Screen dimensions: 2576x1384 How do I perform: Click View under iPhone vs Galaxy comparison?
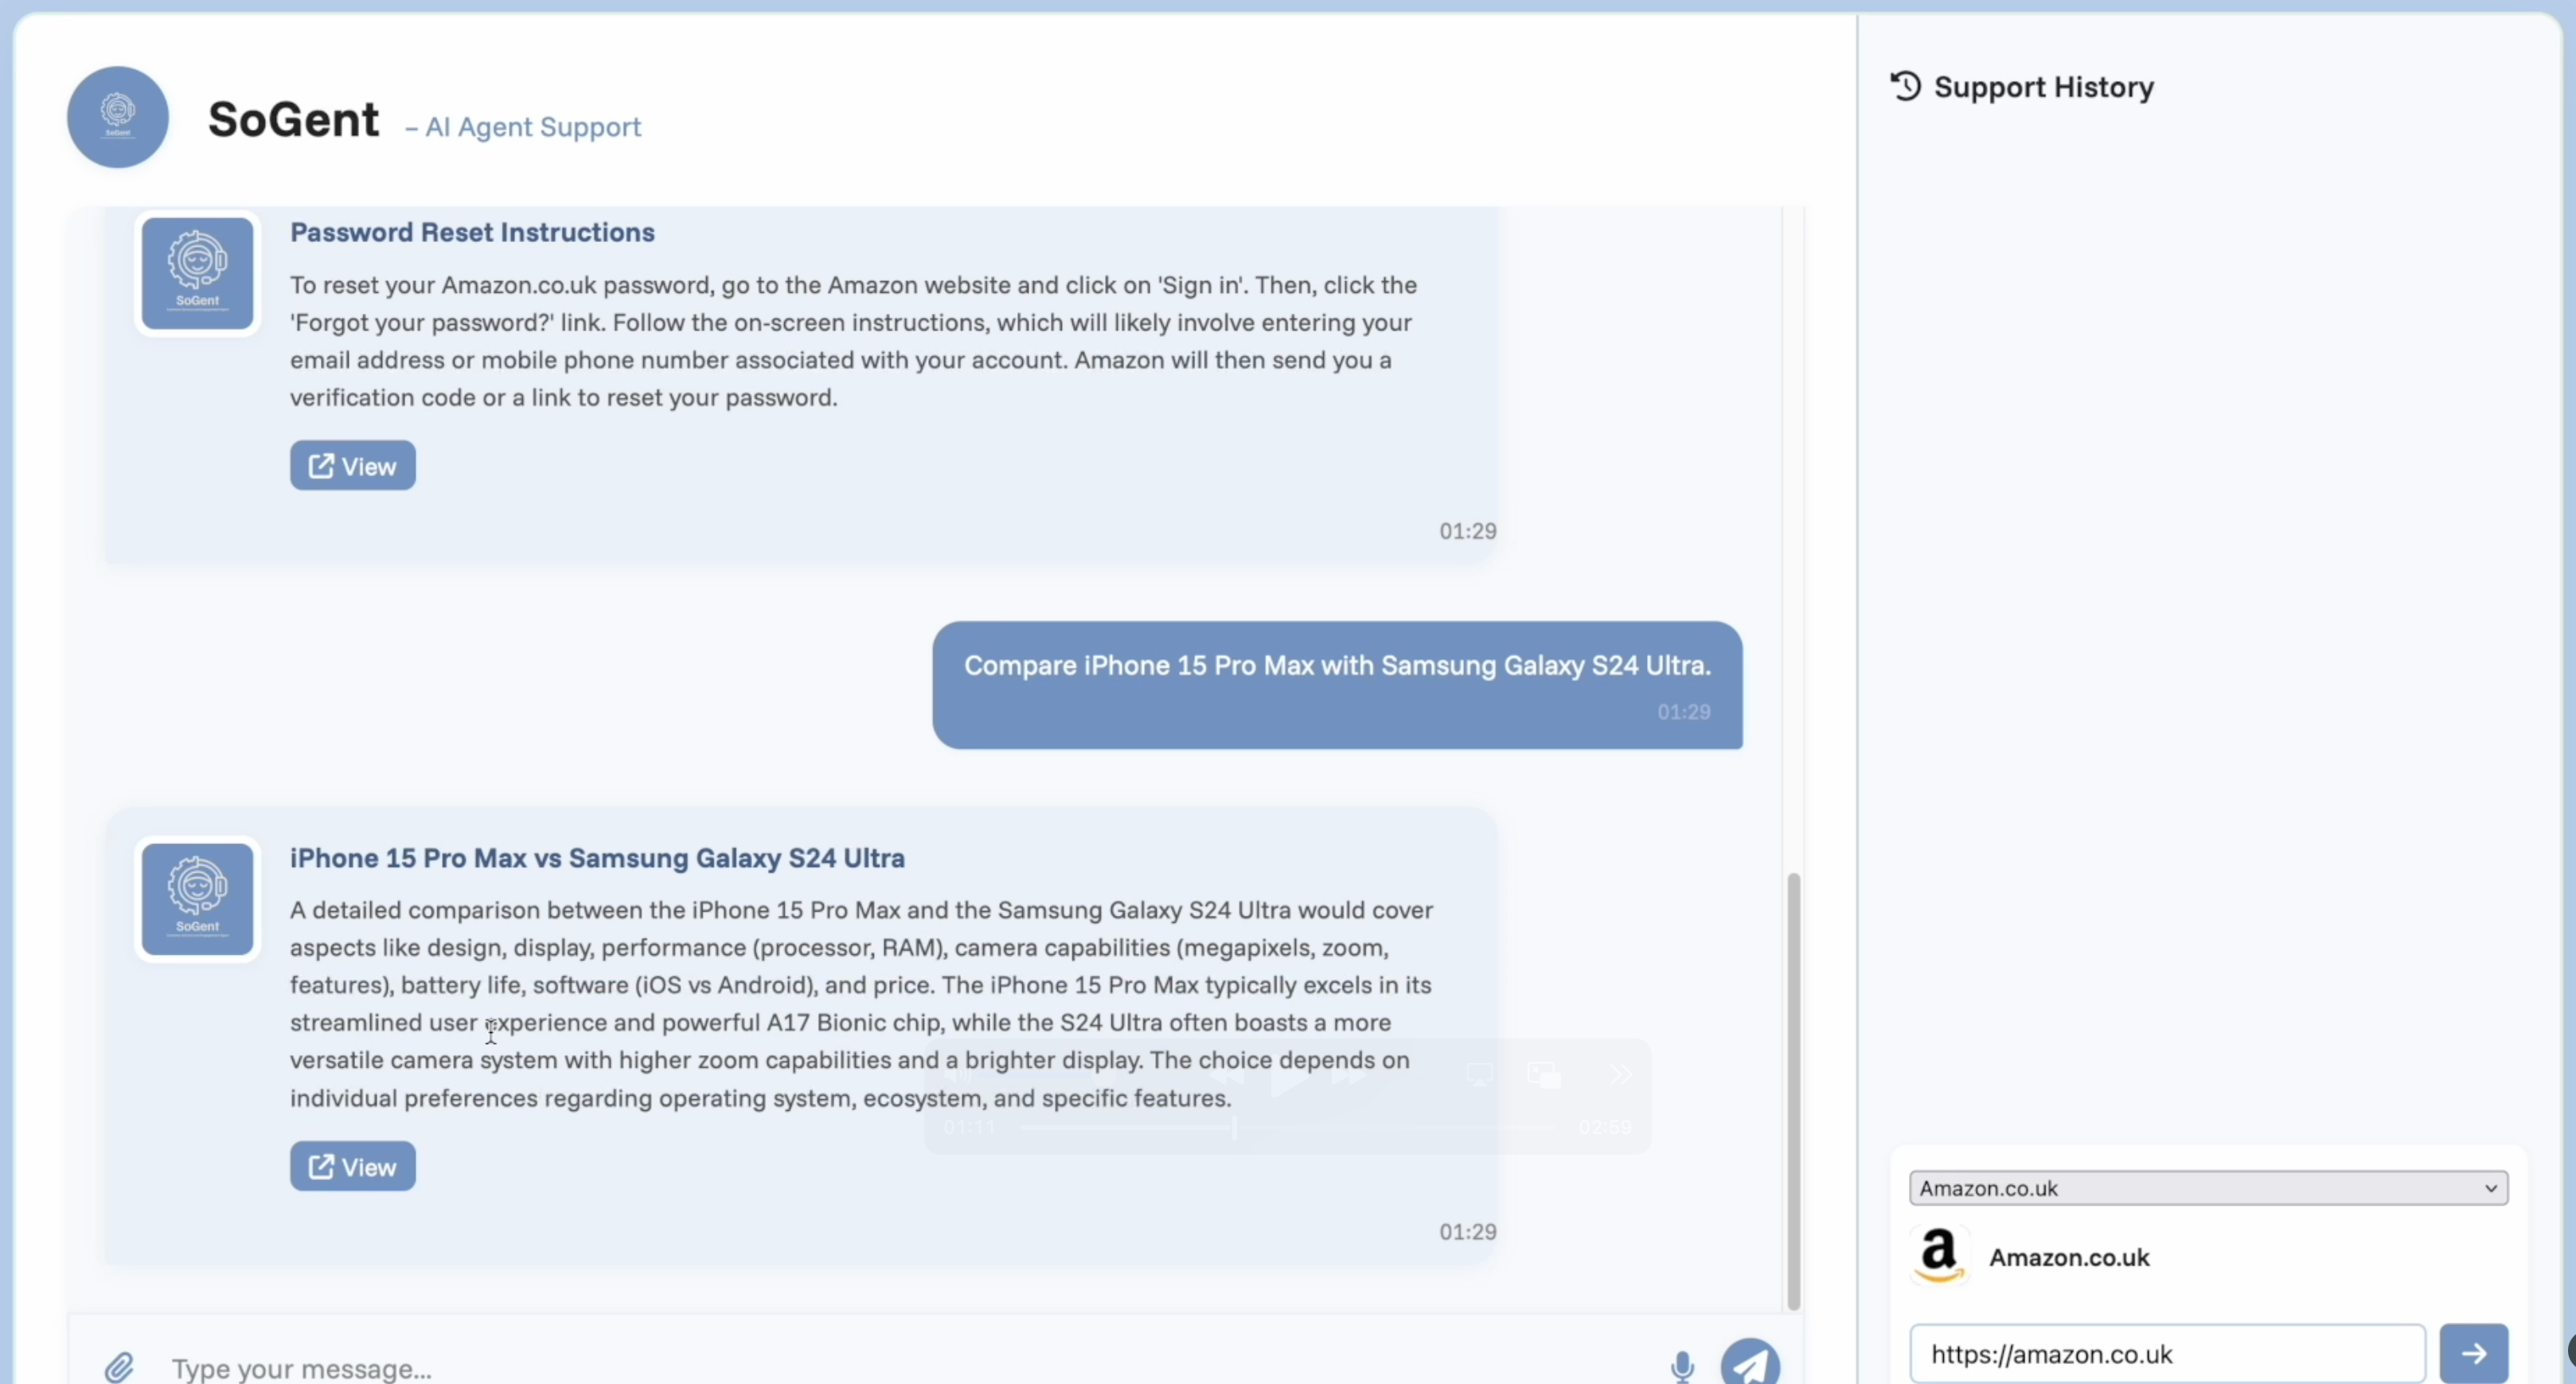point(352,1167)
